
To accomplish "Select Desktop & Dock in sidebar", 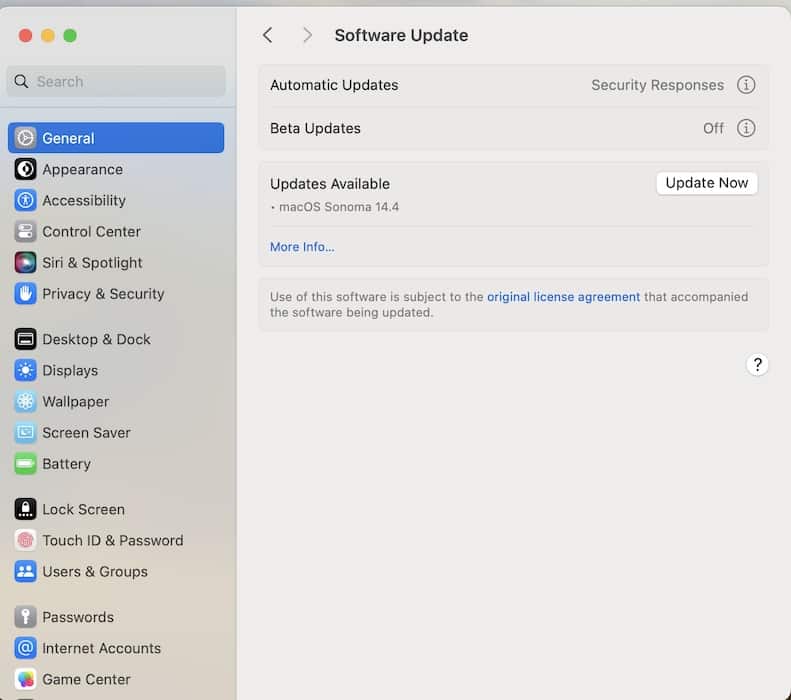I will click(x=96, y=339).
